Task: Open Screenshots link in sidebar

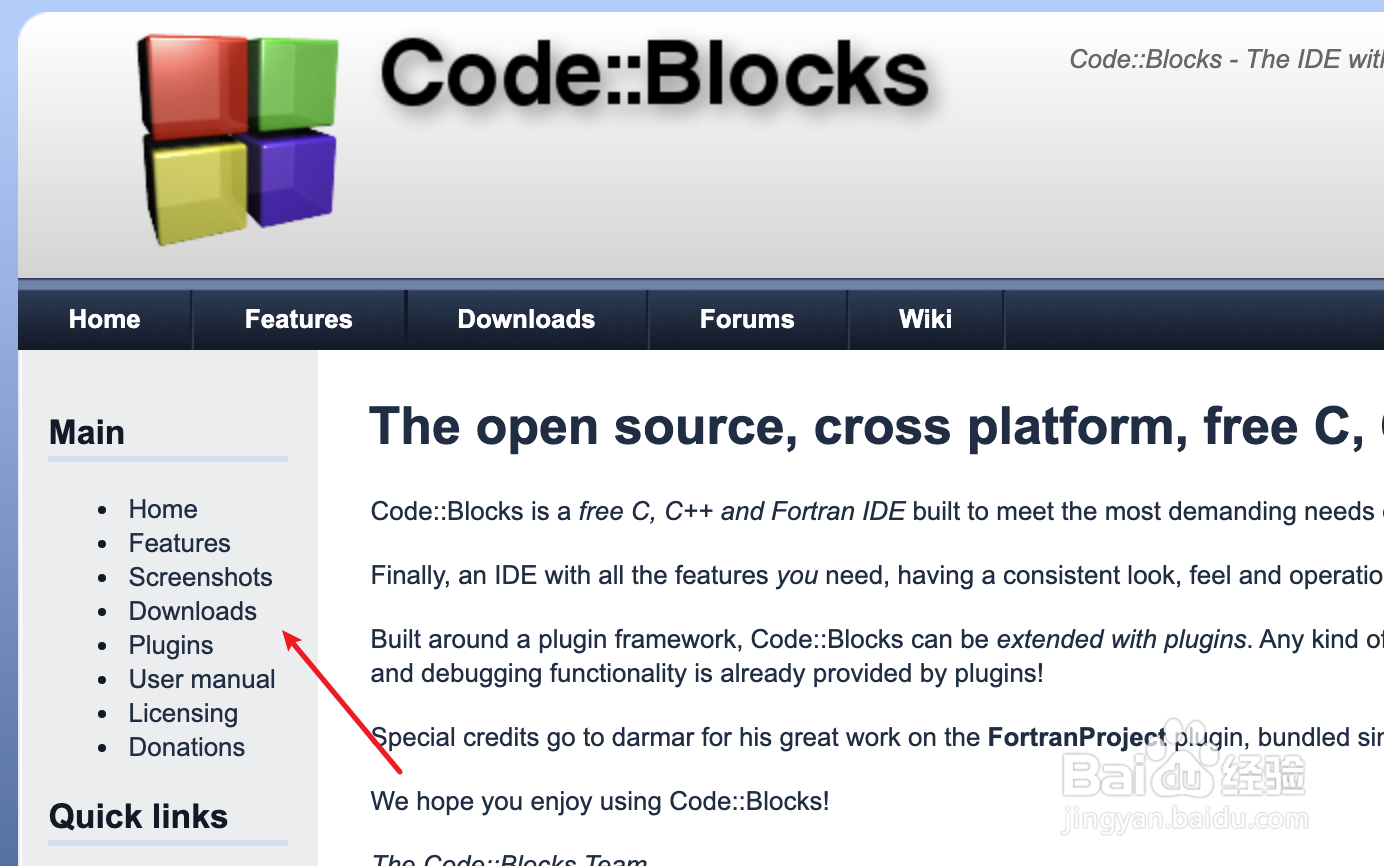Action: pos(201,577)
